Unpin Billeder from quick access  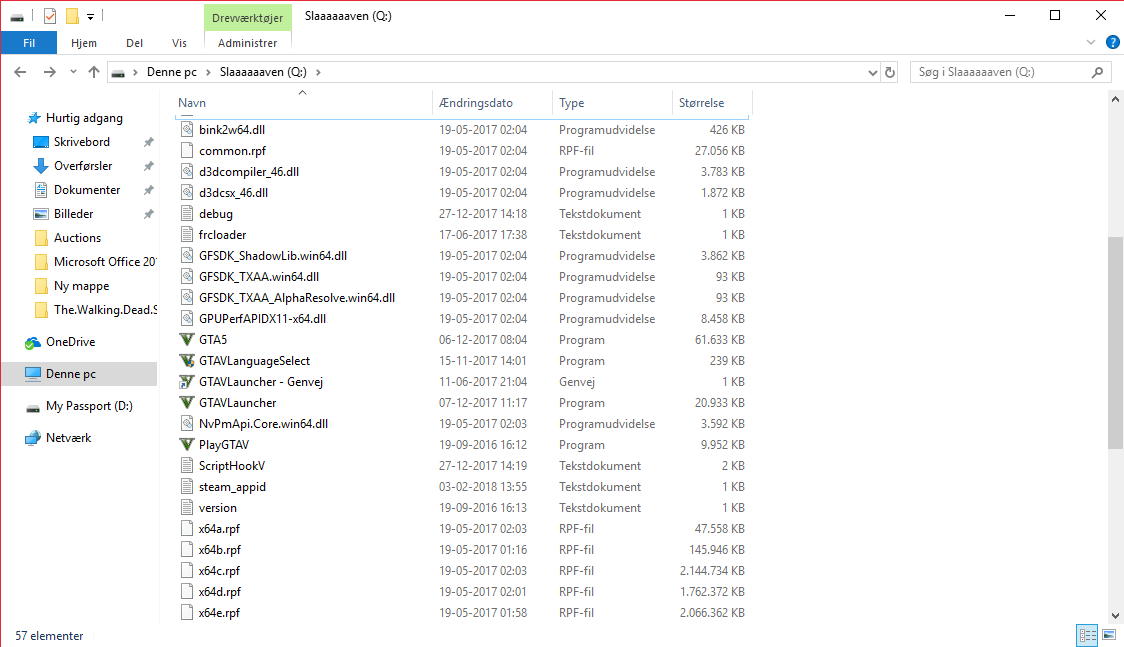pos(148,214)
